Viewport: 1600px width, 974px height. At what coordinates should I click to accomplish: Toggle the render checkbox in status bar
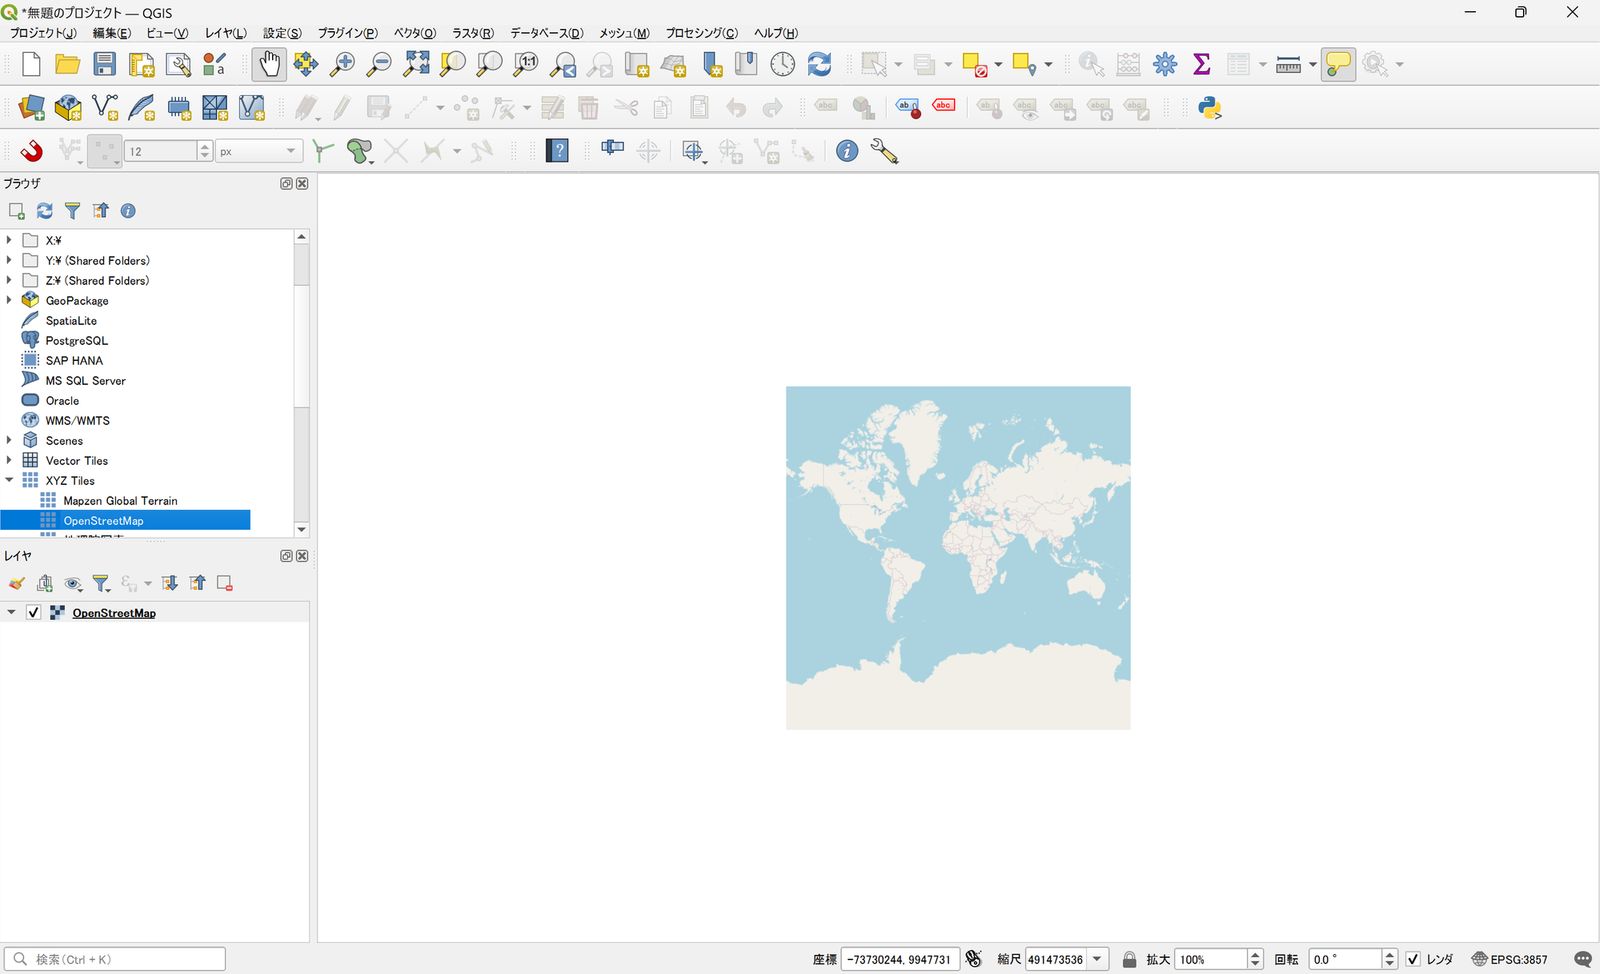[x=1413, y=959]
